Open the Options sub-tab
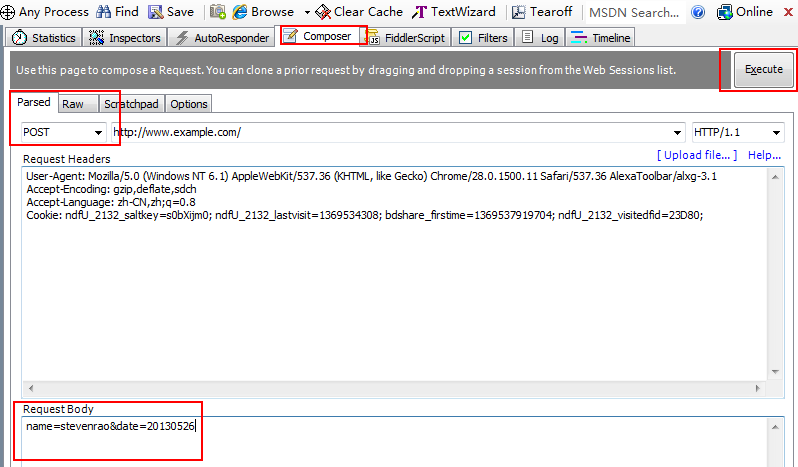 click(x=188, y=104)
